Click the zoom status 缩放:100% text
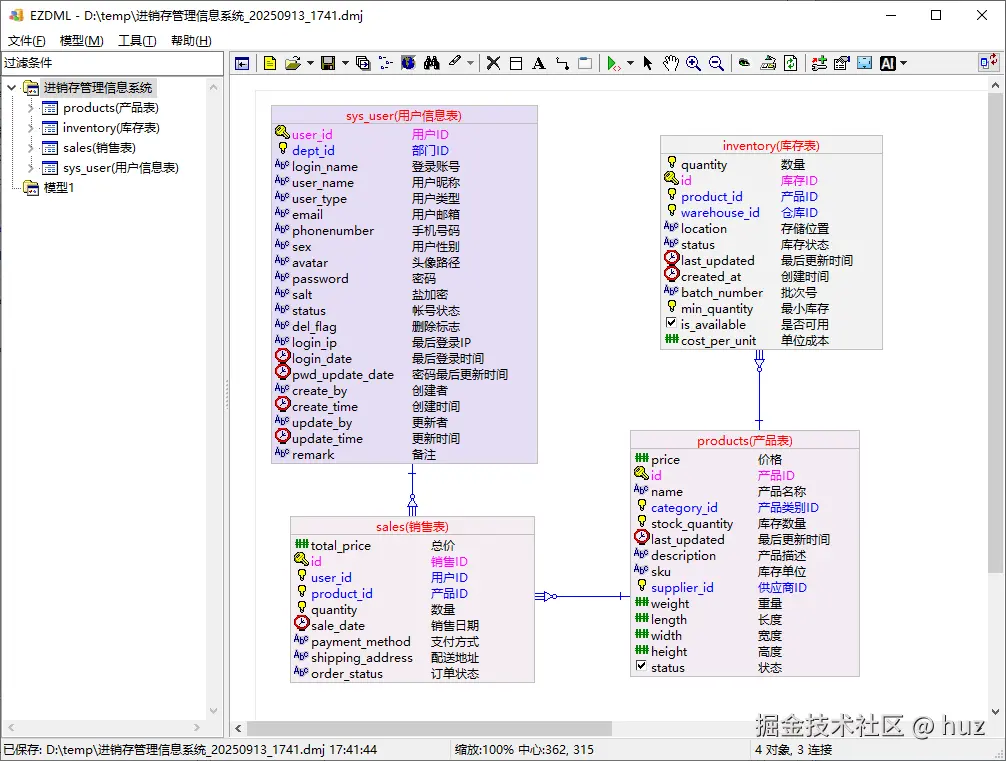Screen dimensions: 1006x761 (484, 749)
